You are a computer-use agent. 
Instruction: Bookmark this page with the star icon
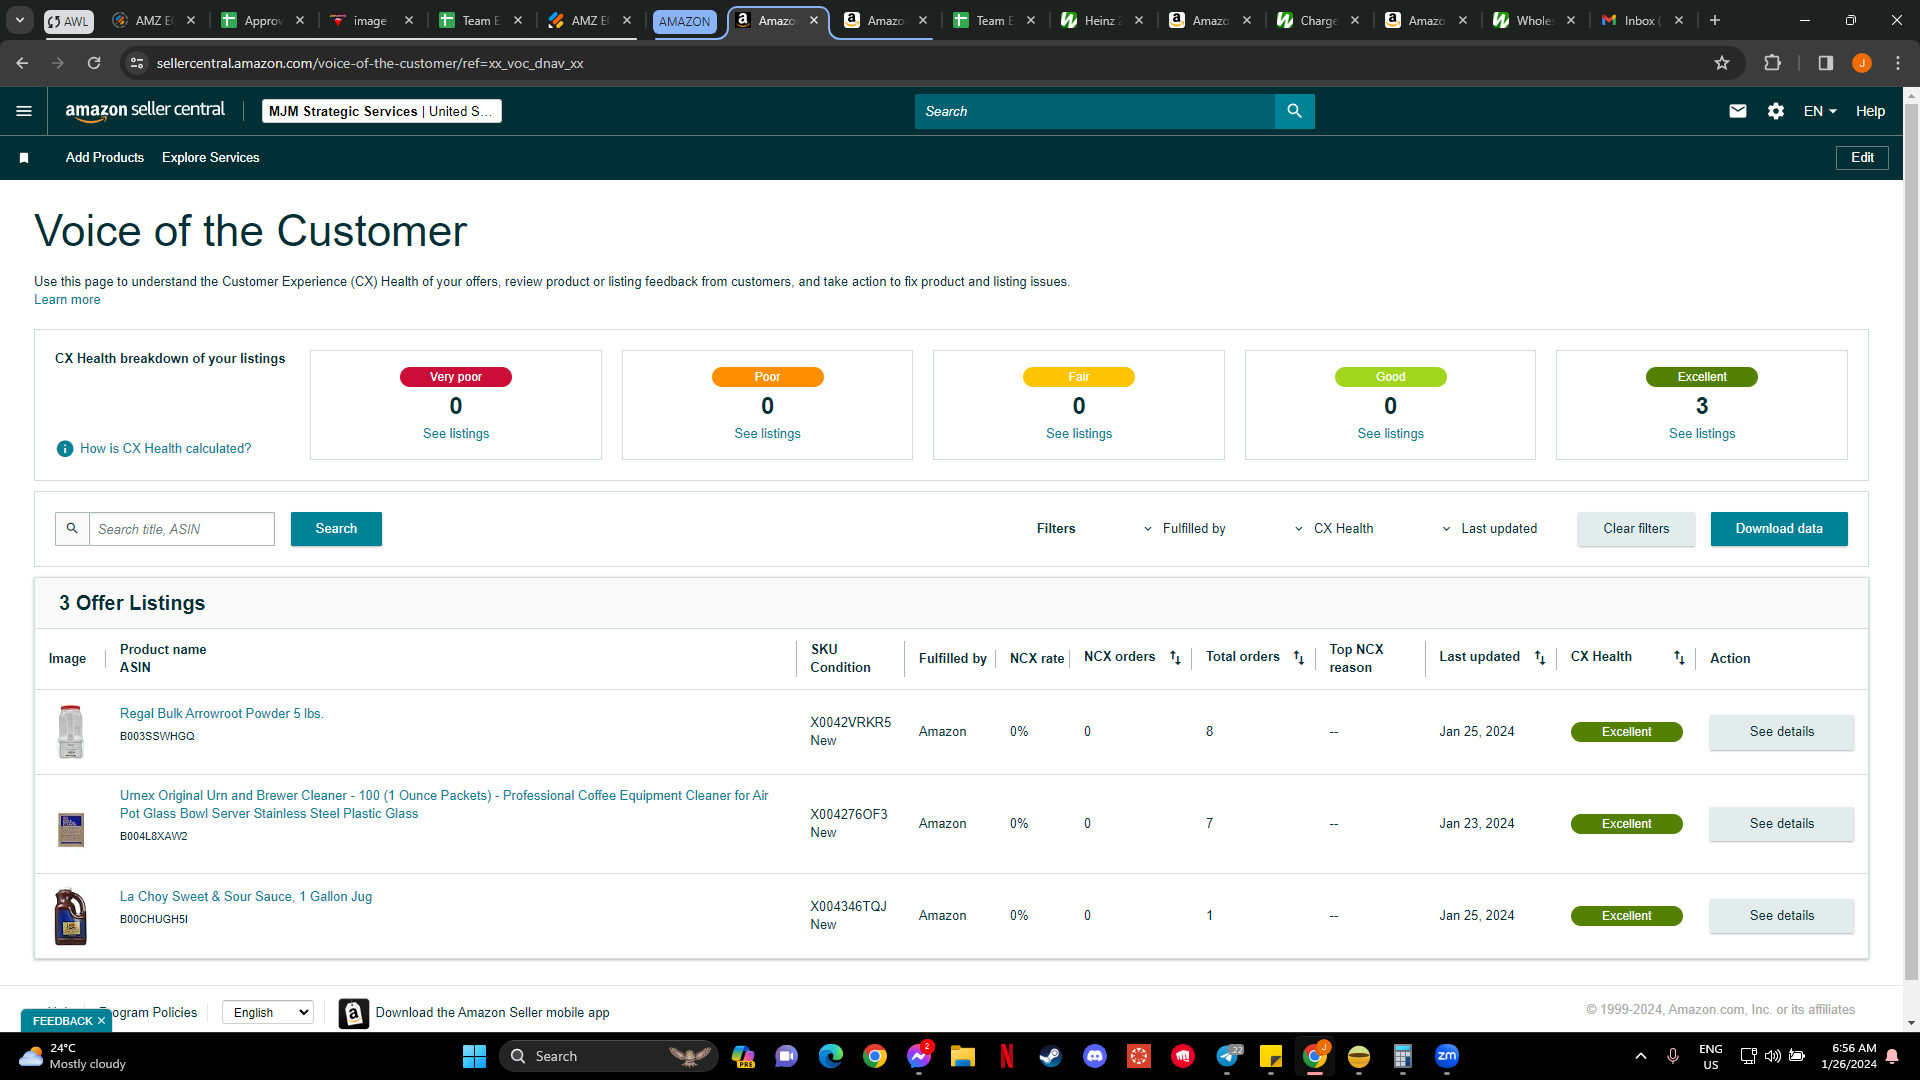1722,63
